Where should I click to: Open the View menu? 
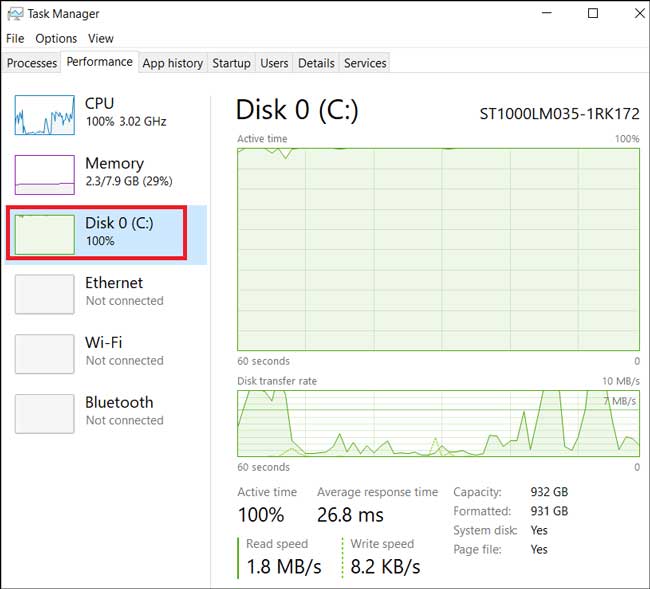pos(101,39)
